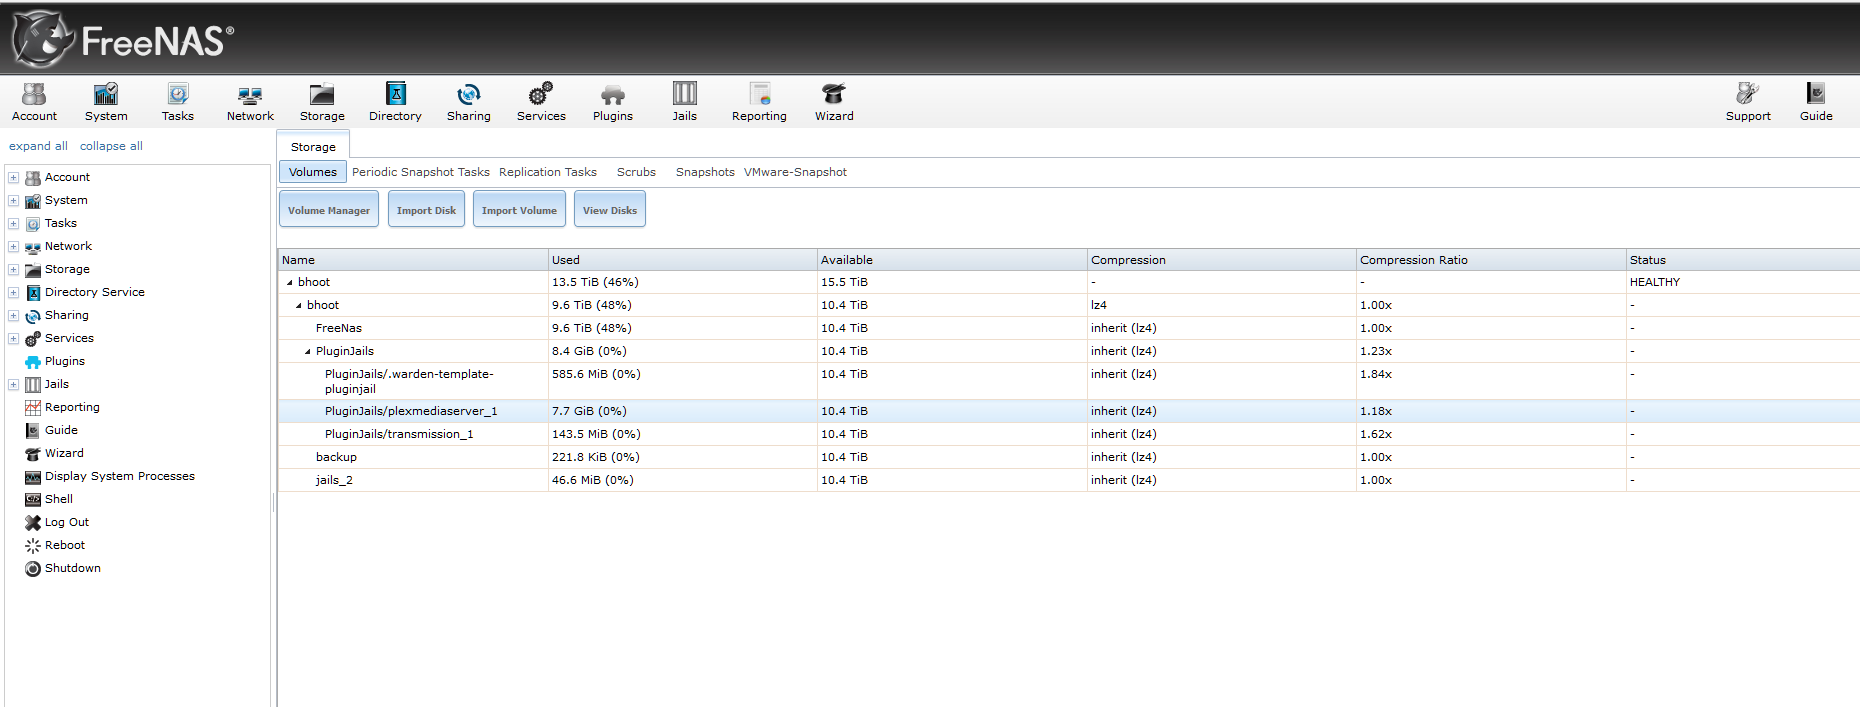The height and width of the screenshot is (707, 1860).
Task: Click Volume Manager button
Action: (329, 209)
